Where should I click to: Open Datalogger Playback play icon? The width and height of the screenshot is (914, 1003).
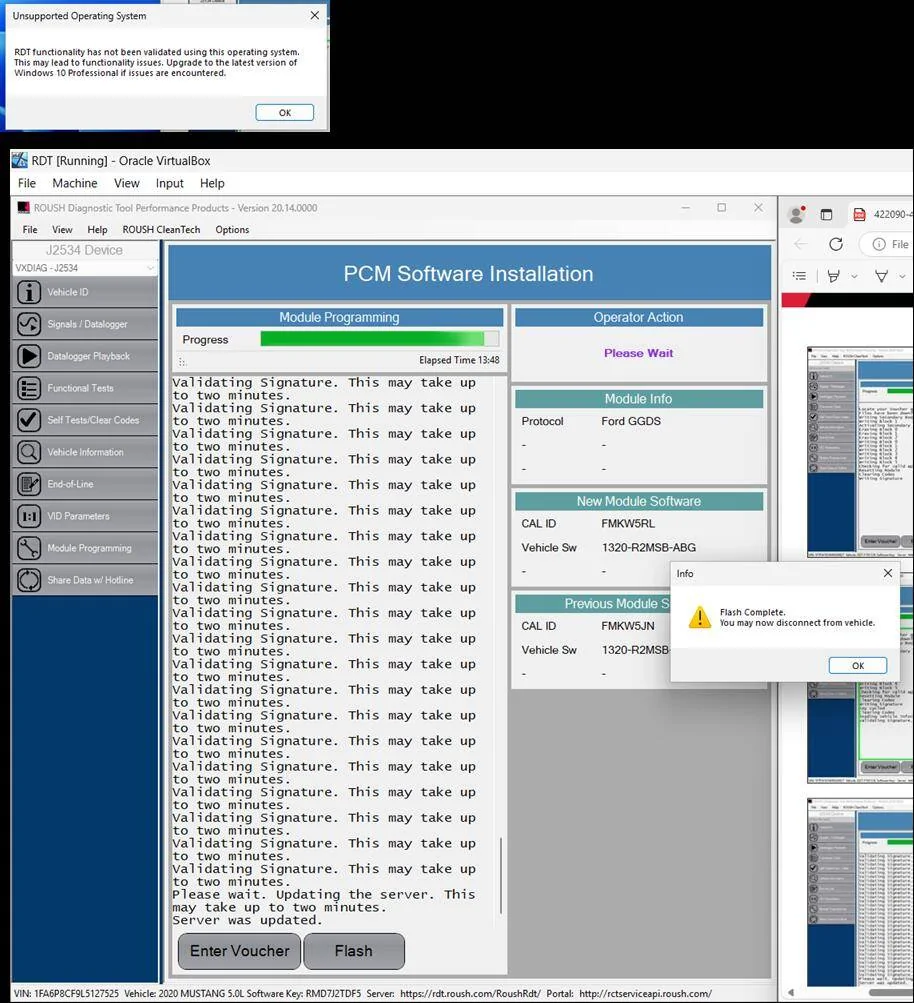tap(29, 356)
